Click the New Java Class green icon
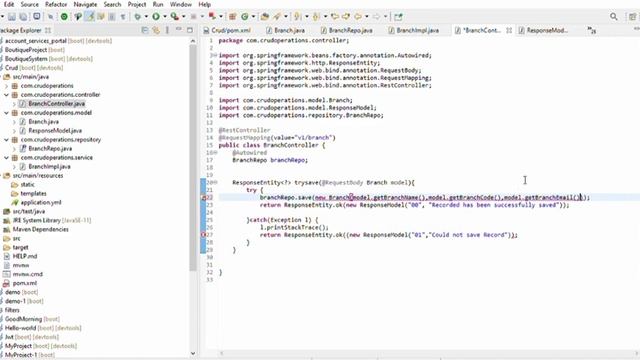The image size is (640, 360). click(244, 17)
